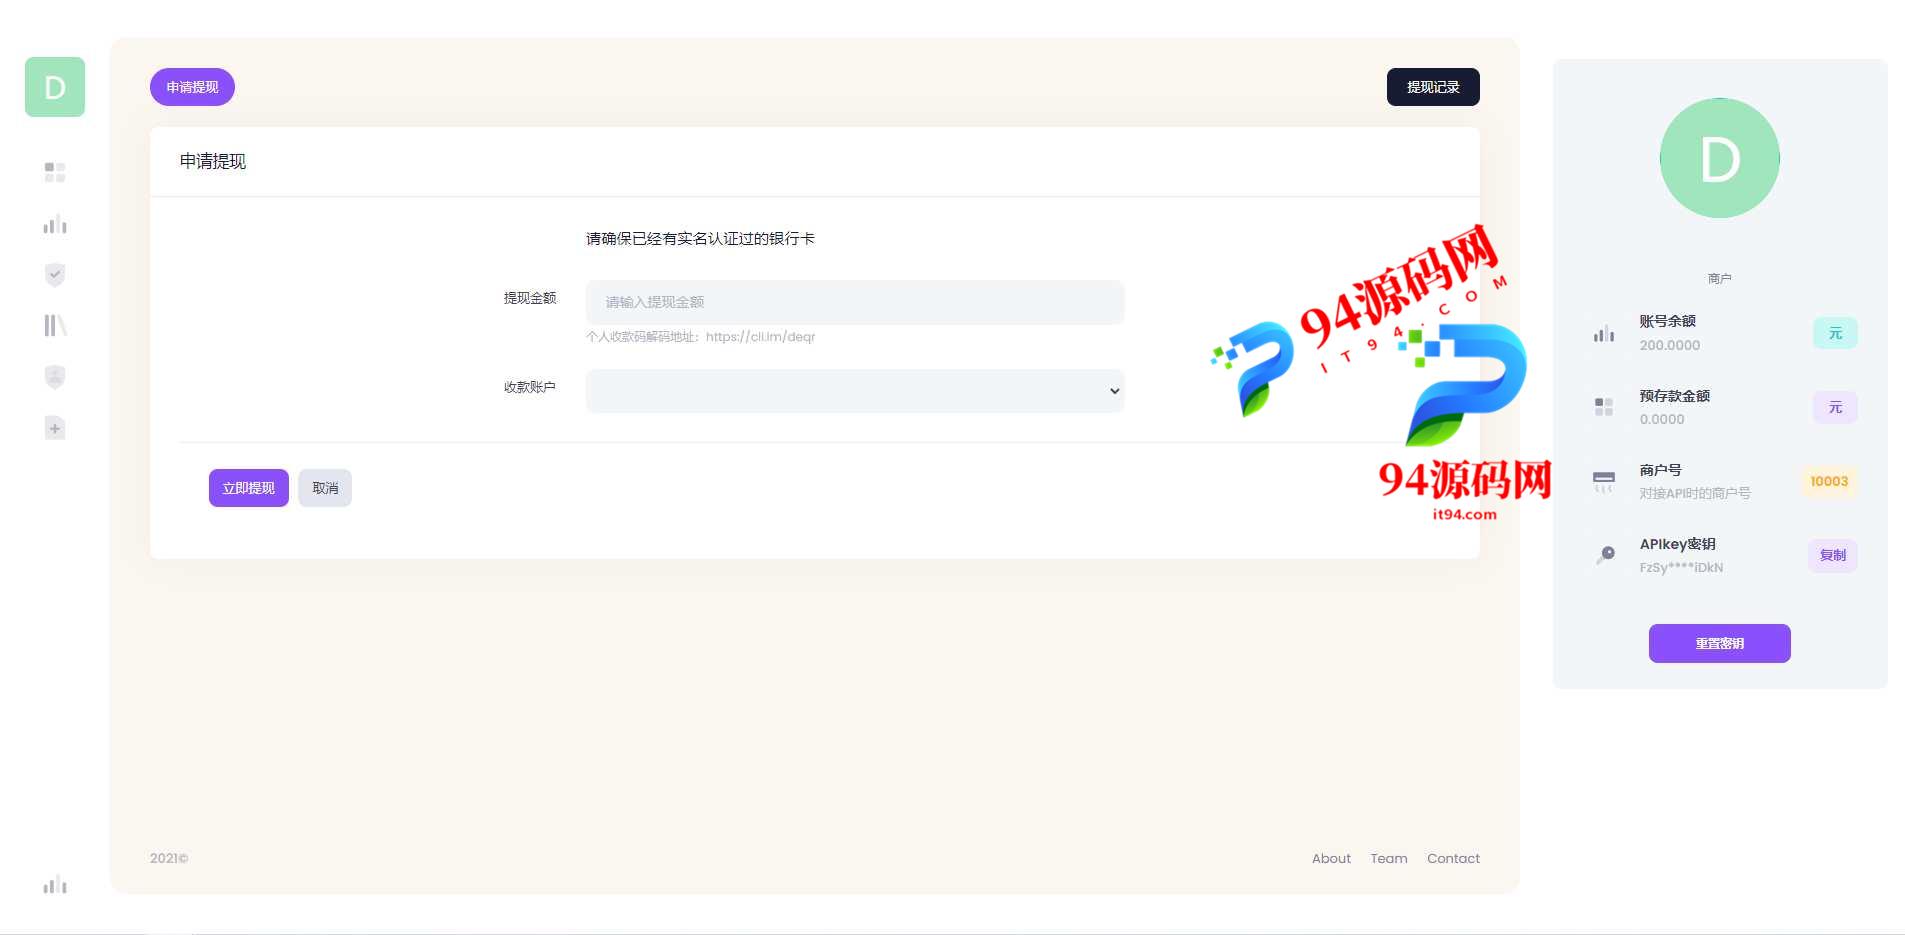This screenshot has height=935, width=1905.
Task: Click the 提现金额 field label
Action: [x=530, y=298]
